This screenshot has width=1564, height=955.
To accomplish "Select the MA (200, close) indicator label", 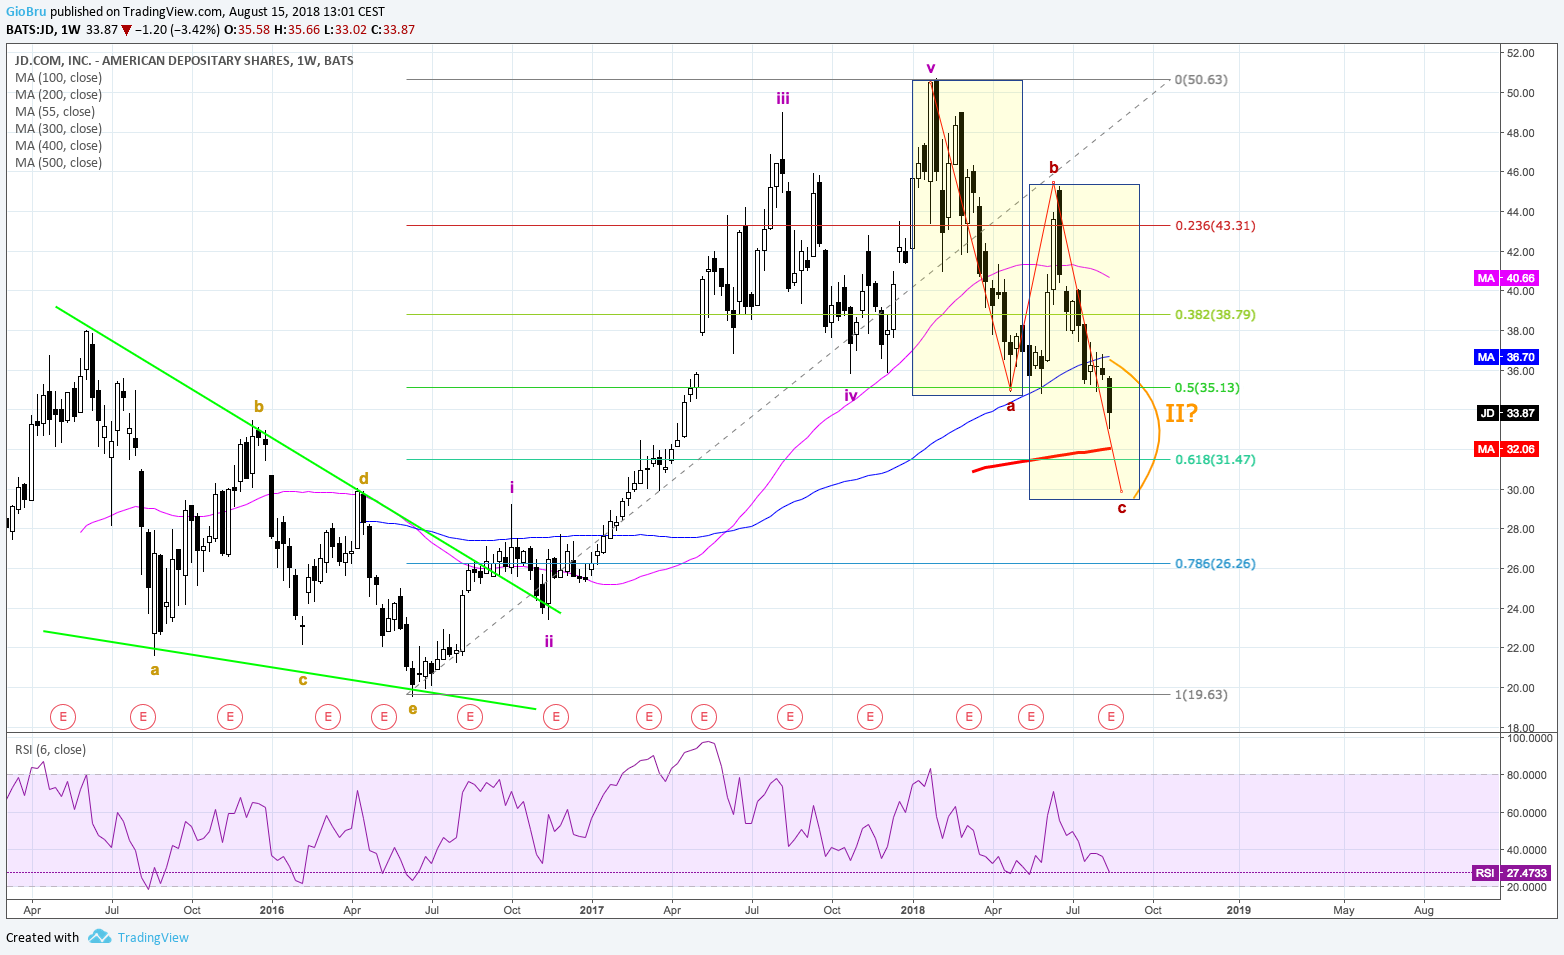I will [58, 94].
